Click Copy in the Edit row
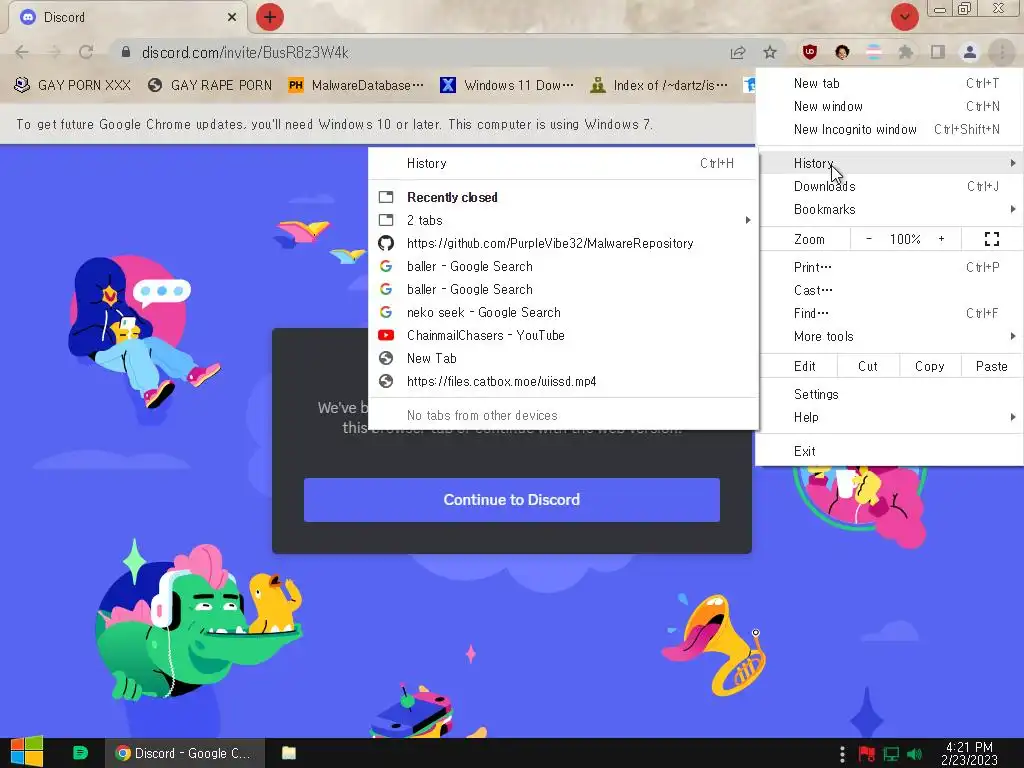The height and width of the screenshot is (768, 1024). pyautogui.click(x=929, y=366)
